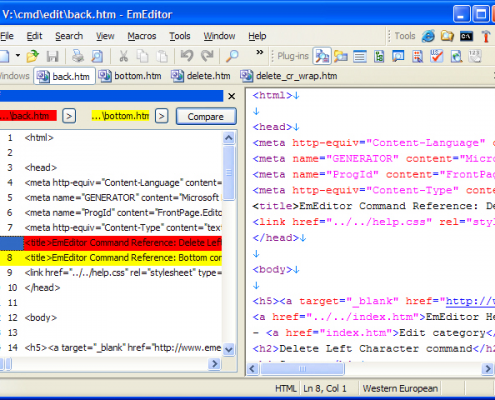
Task: Switch to the delete.htm document tab
Action: (x=201, y=76)
